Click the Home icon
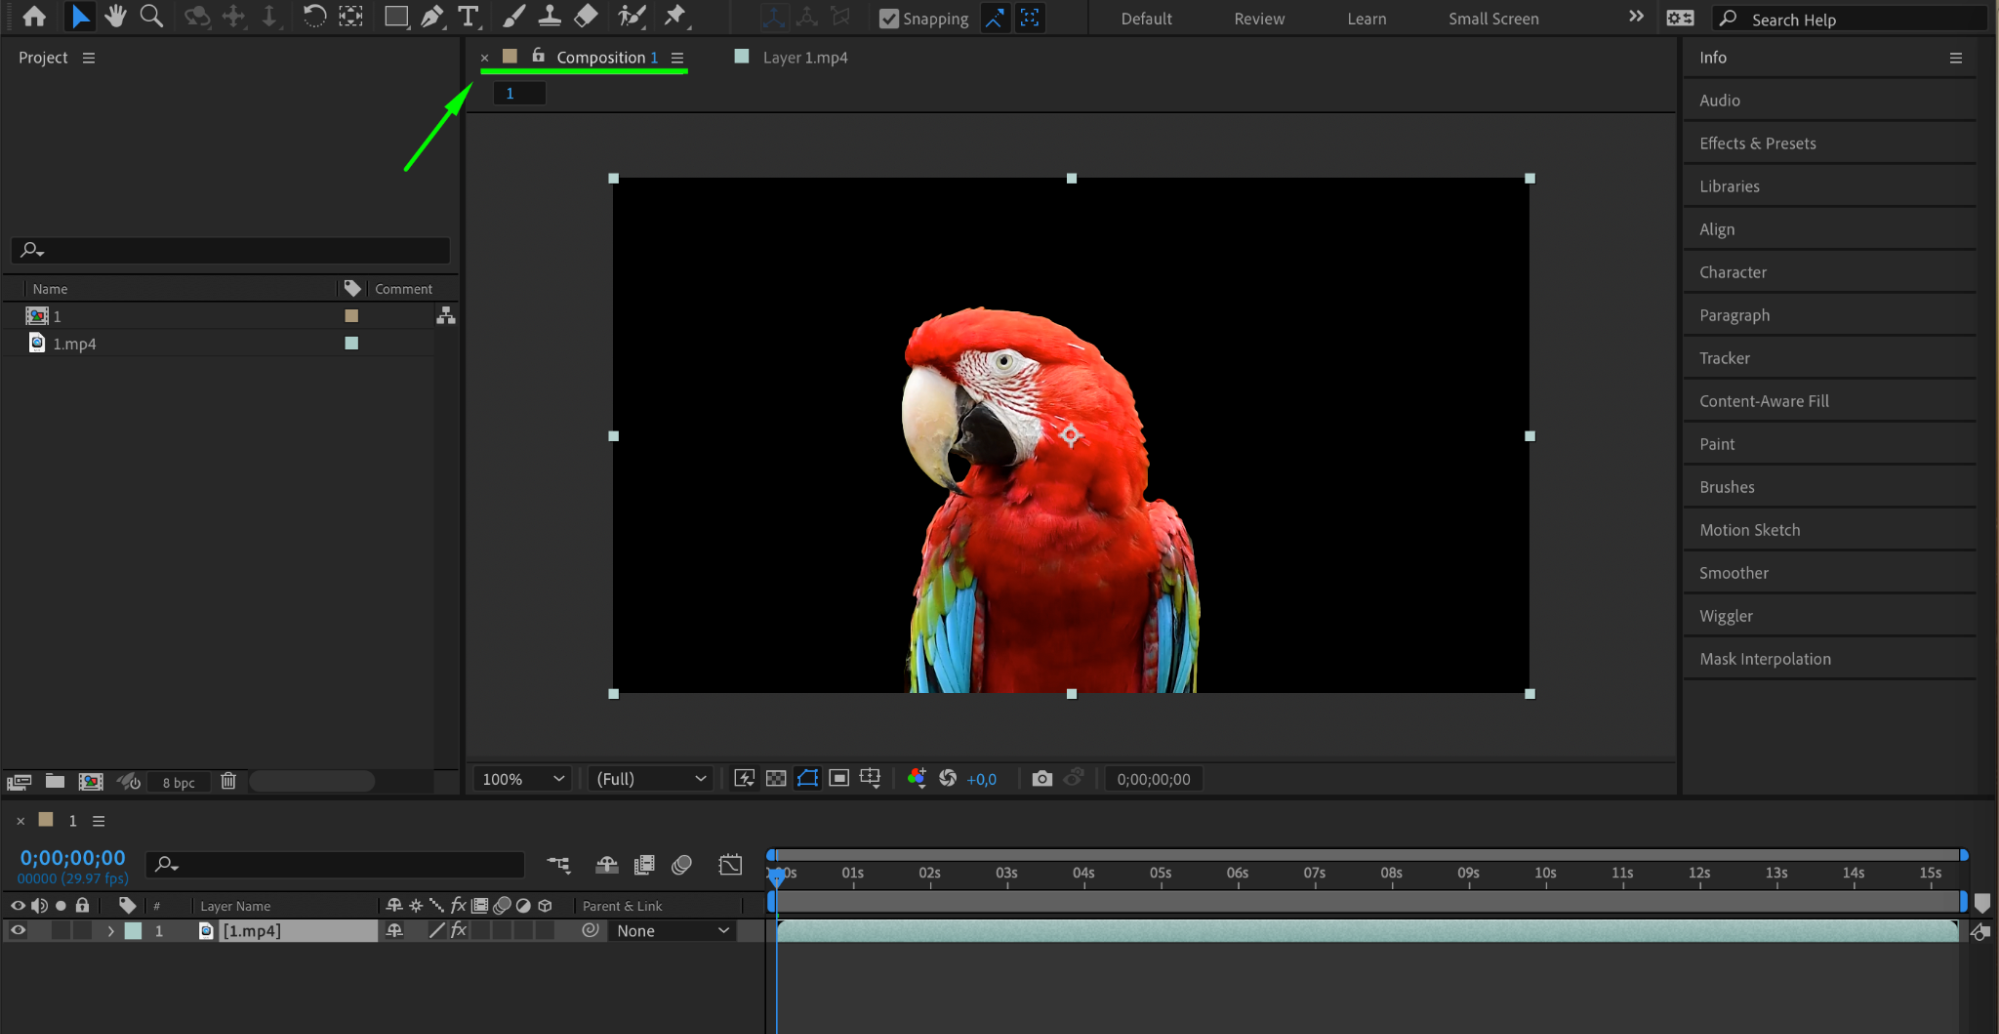 click(x=34, y=16)
